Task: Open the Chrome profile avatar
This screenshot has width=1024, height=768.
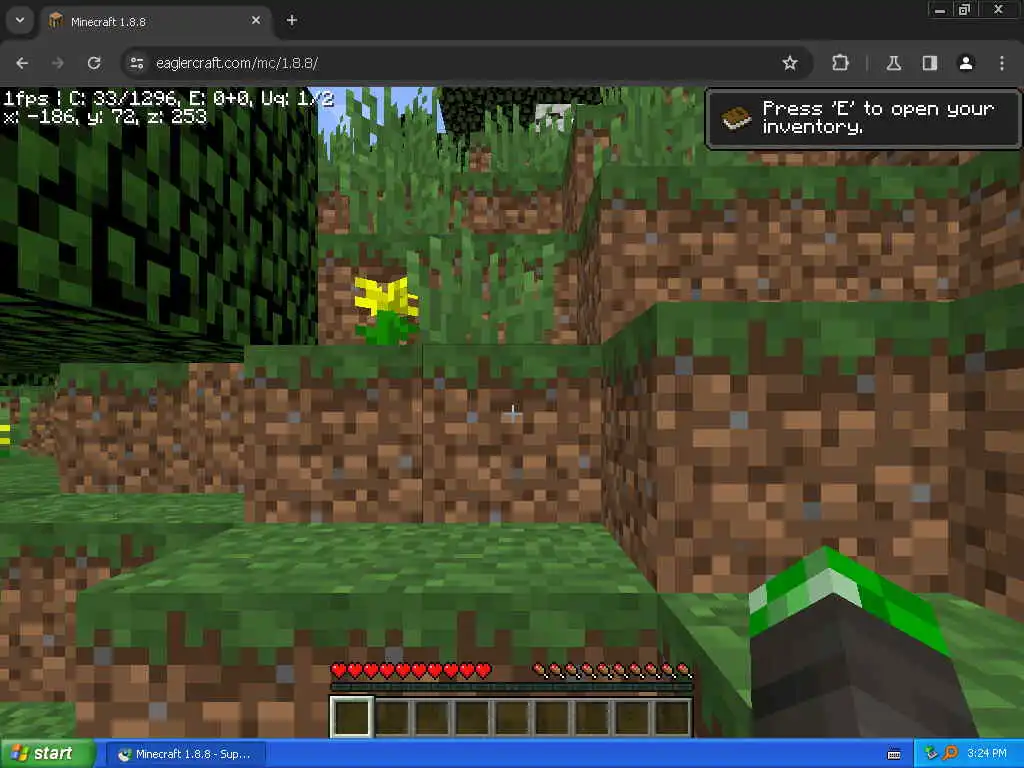Action: pos(965,63)
